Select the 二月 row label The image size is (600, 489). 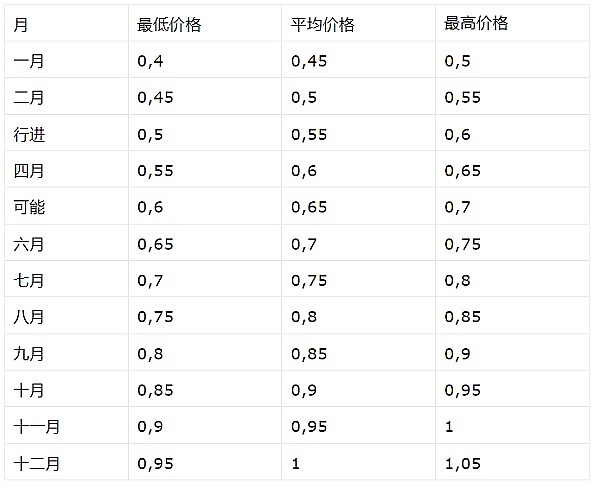pyautogui.click(x=29, y=98)
